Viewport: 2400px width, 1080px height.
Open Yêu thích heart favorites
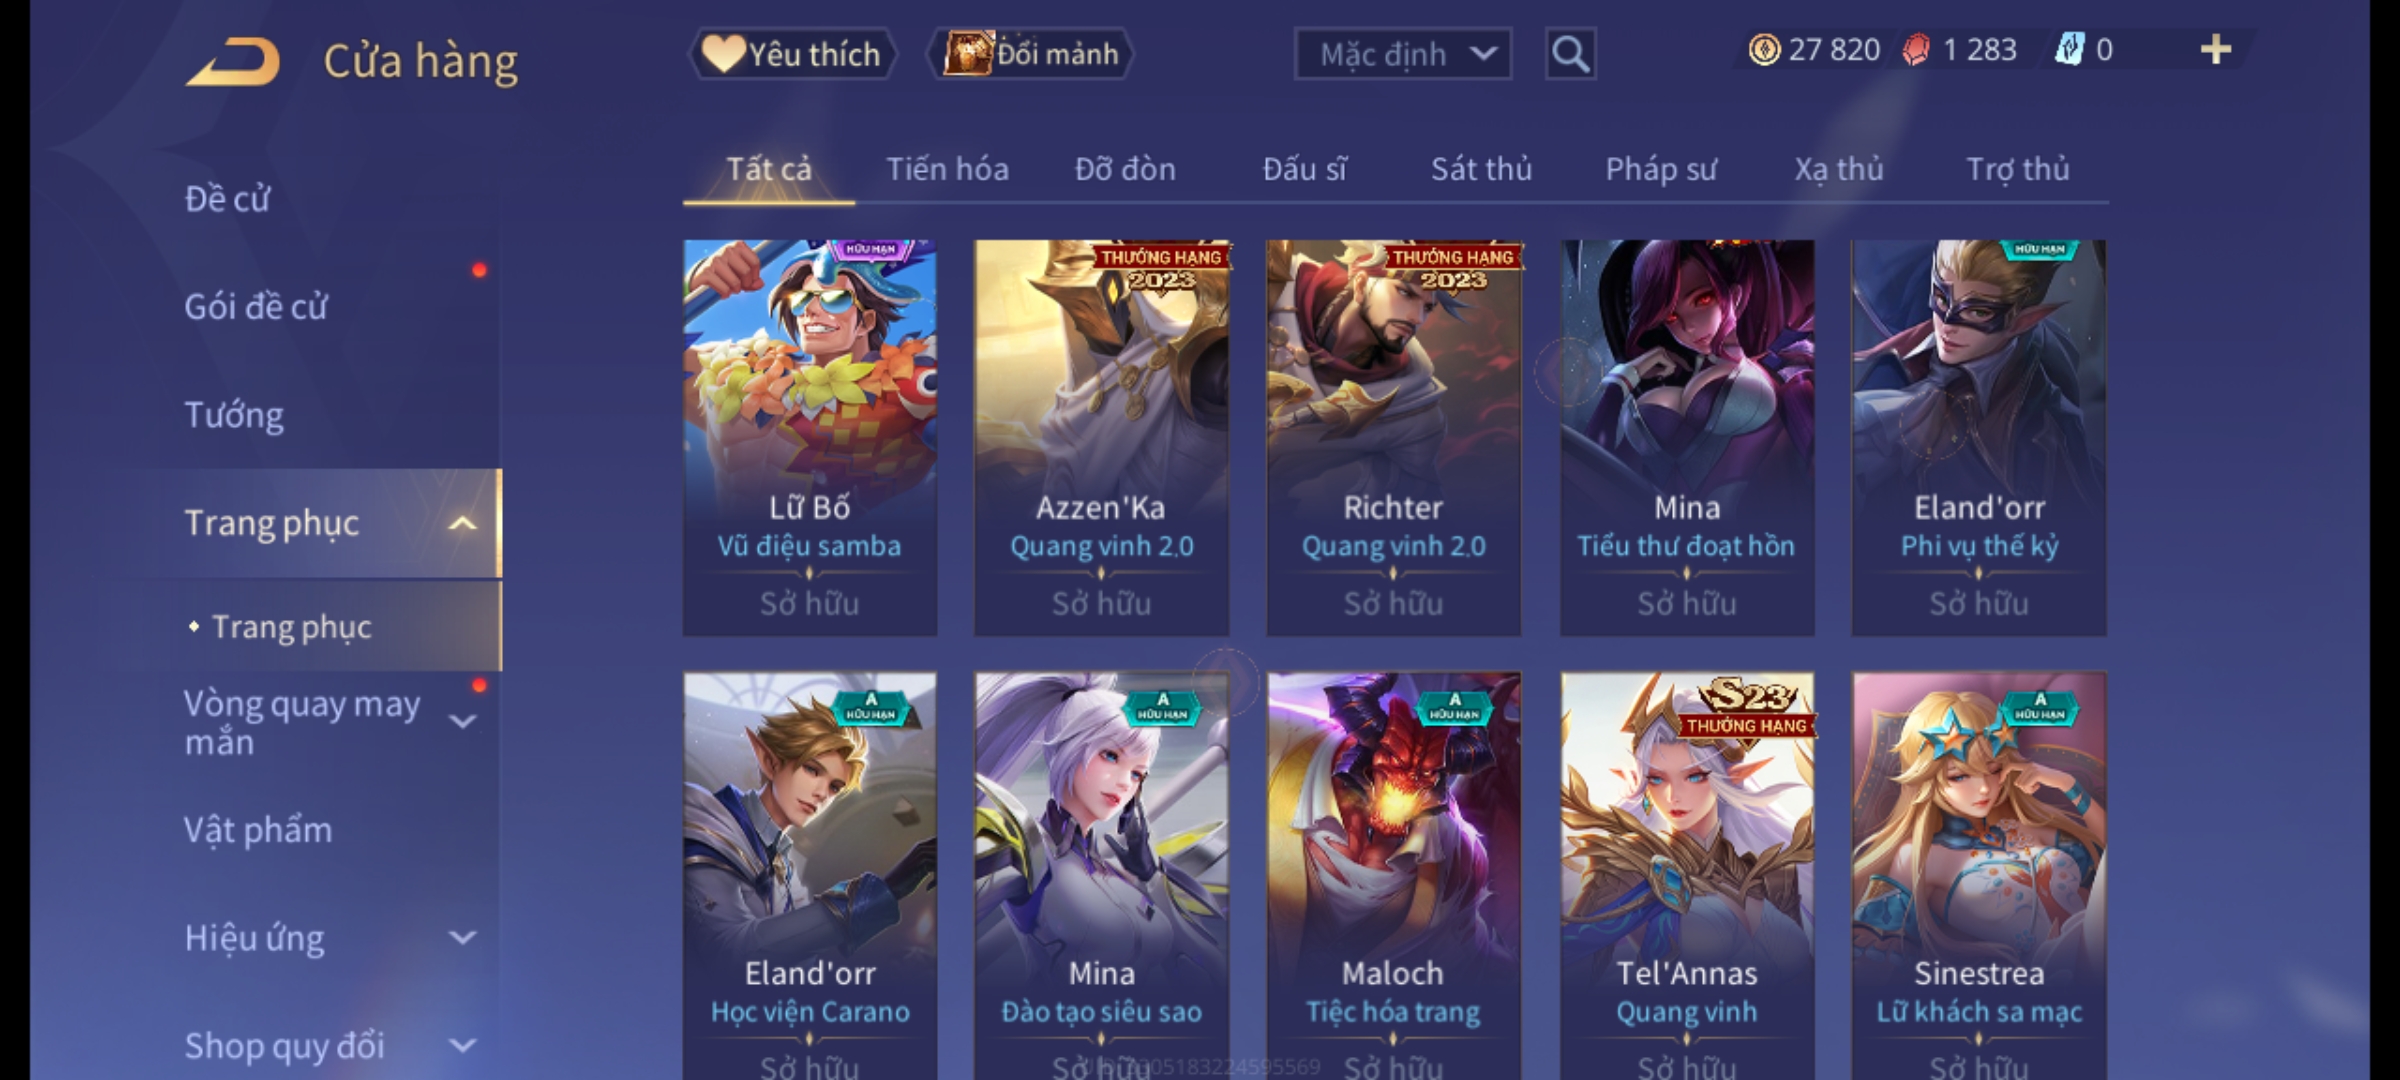click(x=792, y=54)
